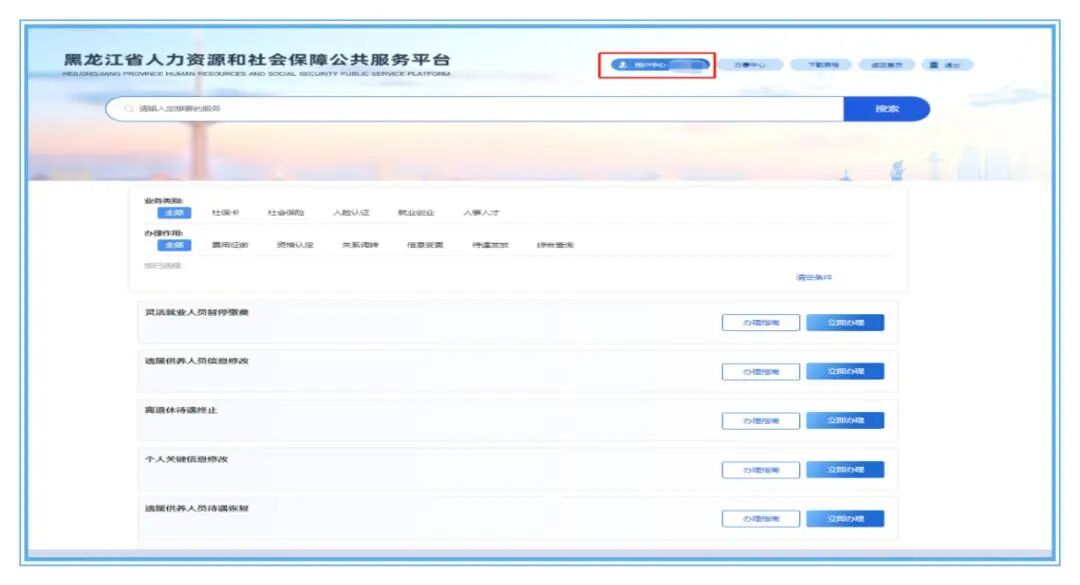Open the 办事中心 service center
The image size is (1080, 585).
coord(750,65)
